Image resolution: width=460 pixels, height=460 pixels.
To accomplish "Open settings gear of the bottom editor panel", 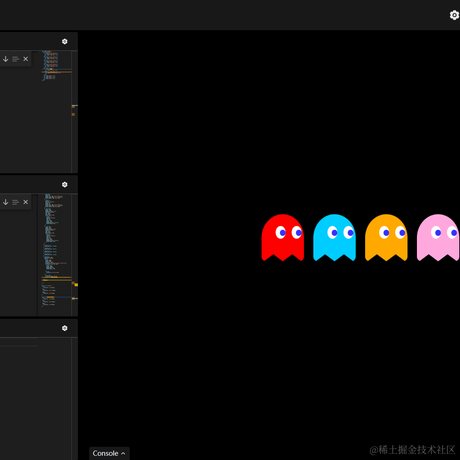I will tap(65, 328).
